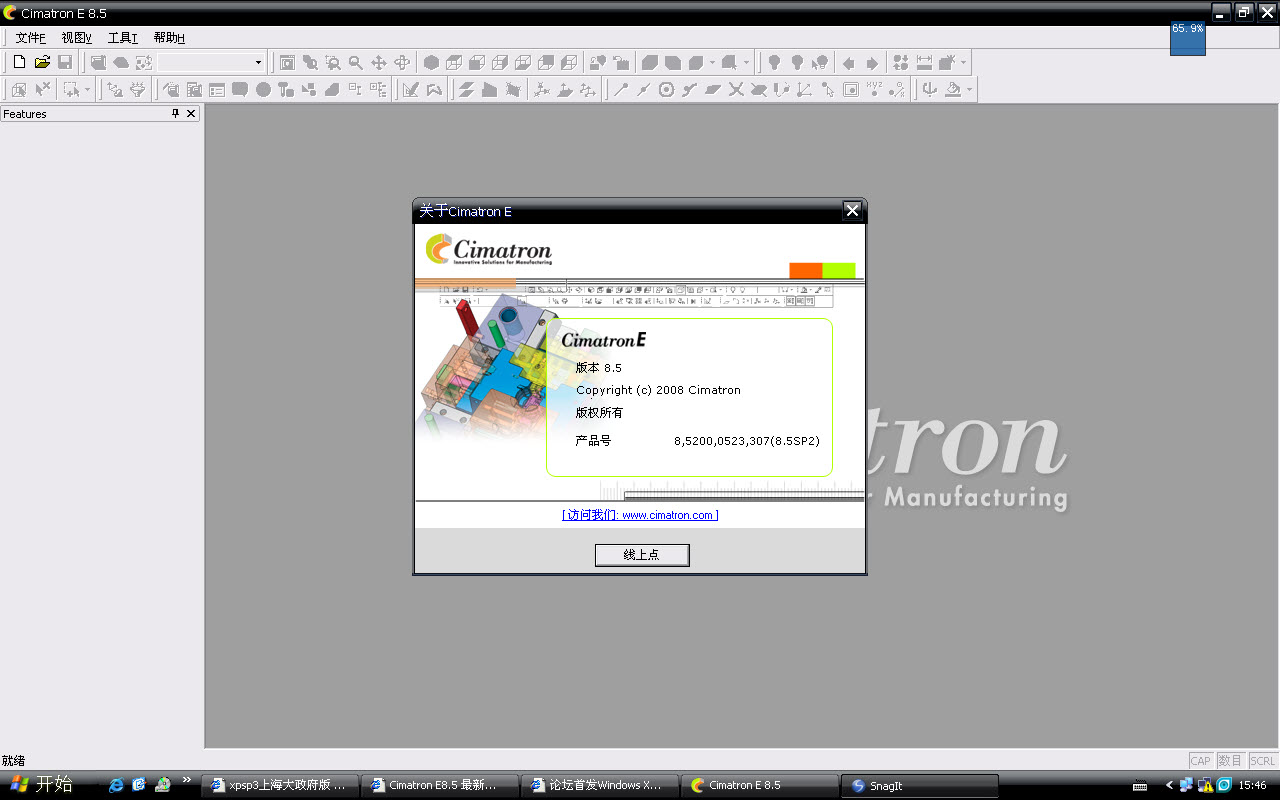
Task: Click the crossed-lines intersection icon
Action: (736, 89)
